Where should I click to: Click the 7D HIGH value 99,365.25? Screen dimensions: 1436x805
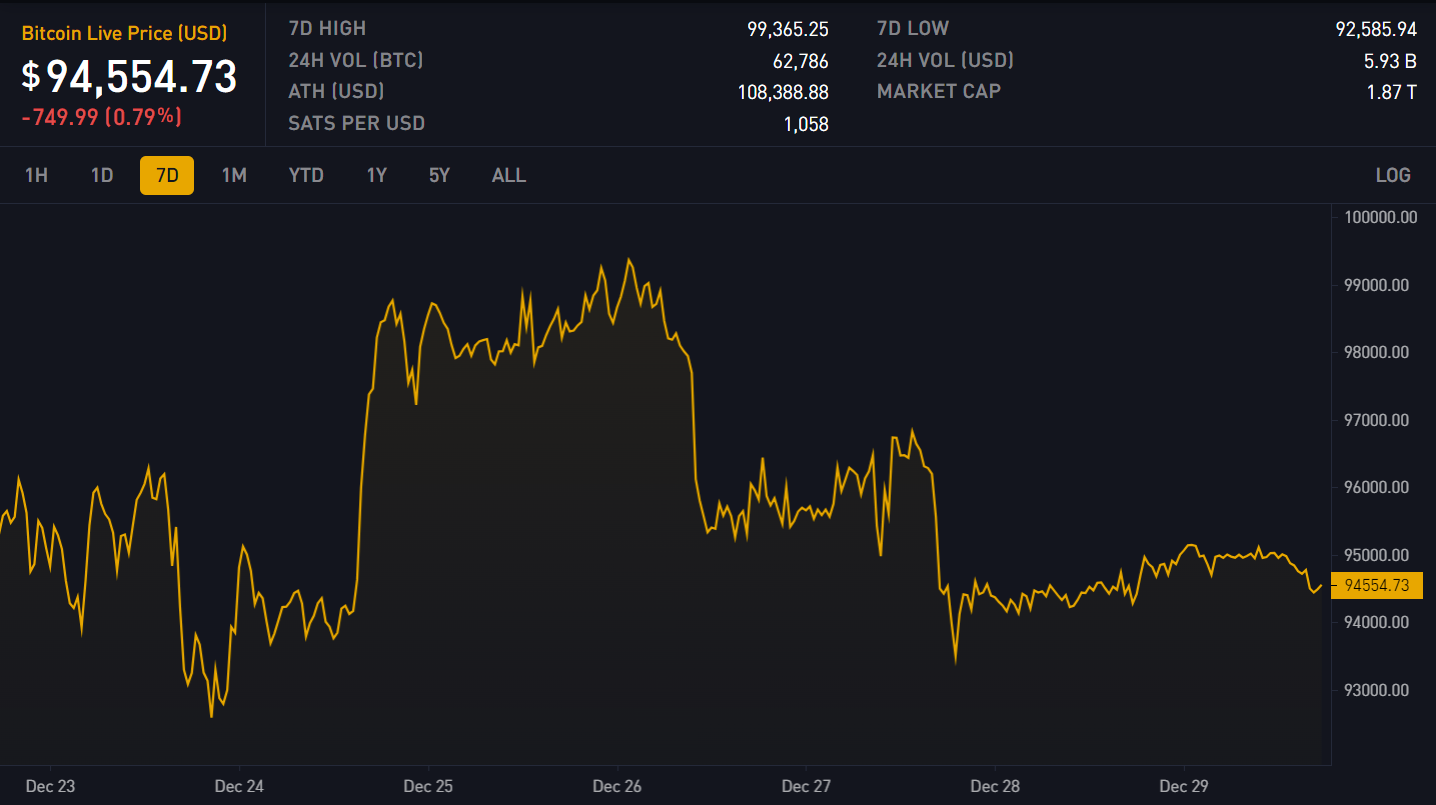point(787,29)
